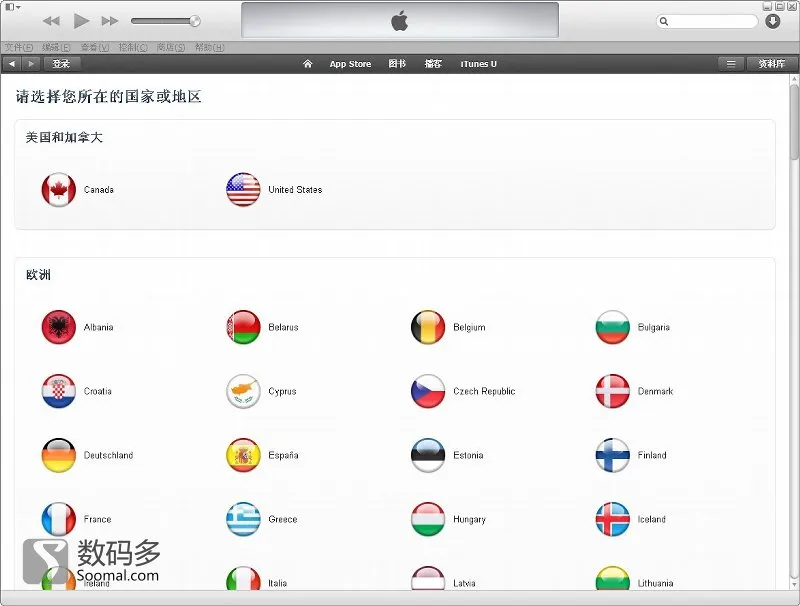Choose the Latvia country link
Viewport: 800px width, 606px height.
(x=464, y=583)
